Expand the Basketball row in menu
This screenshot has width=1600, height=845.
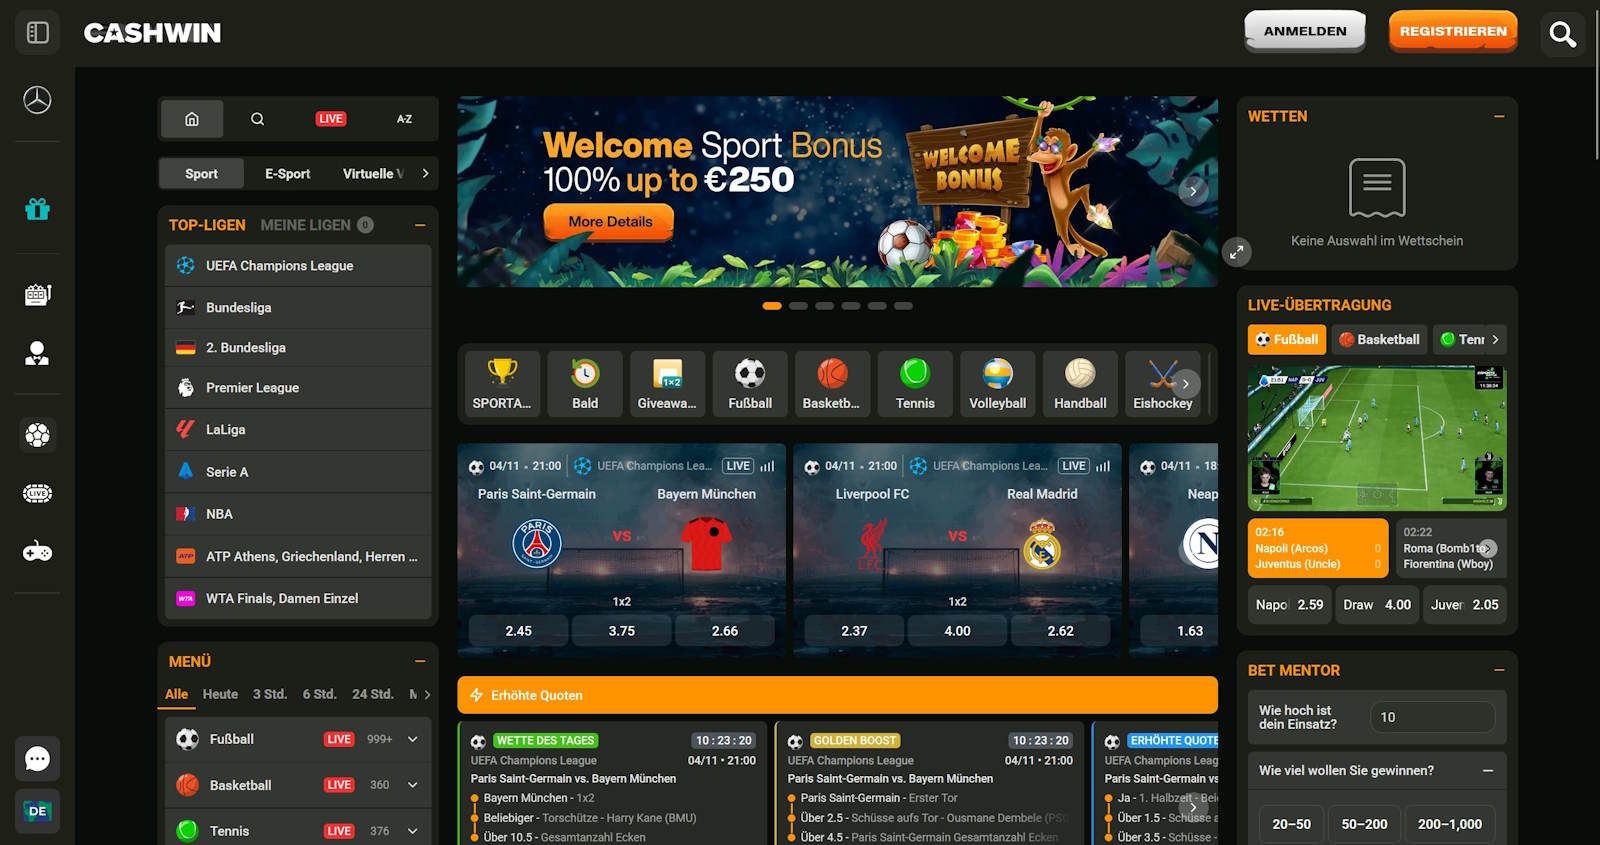[412, 785]
